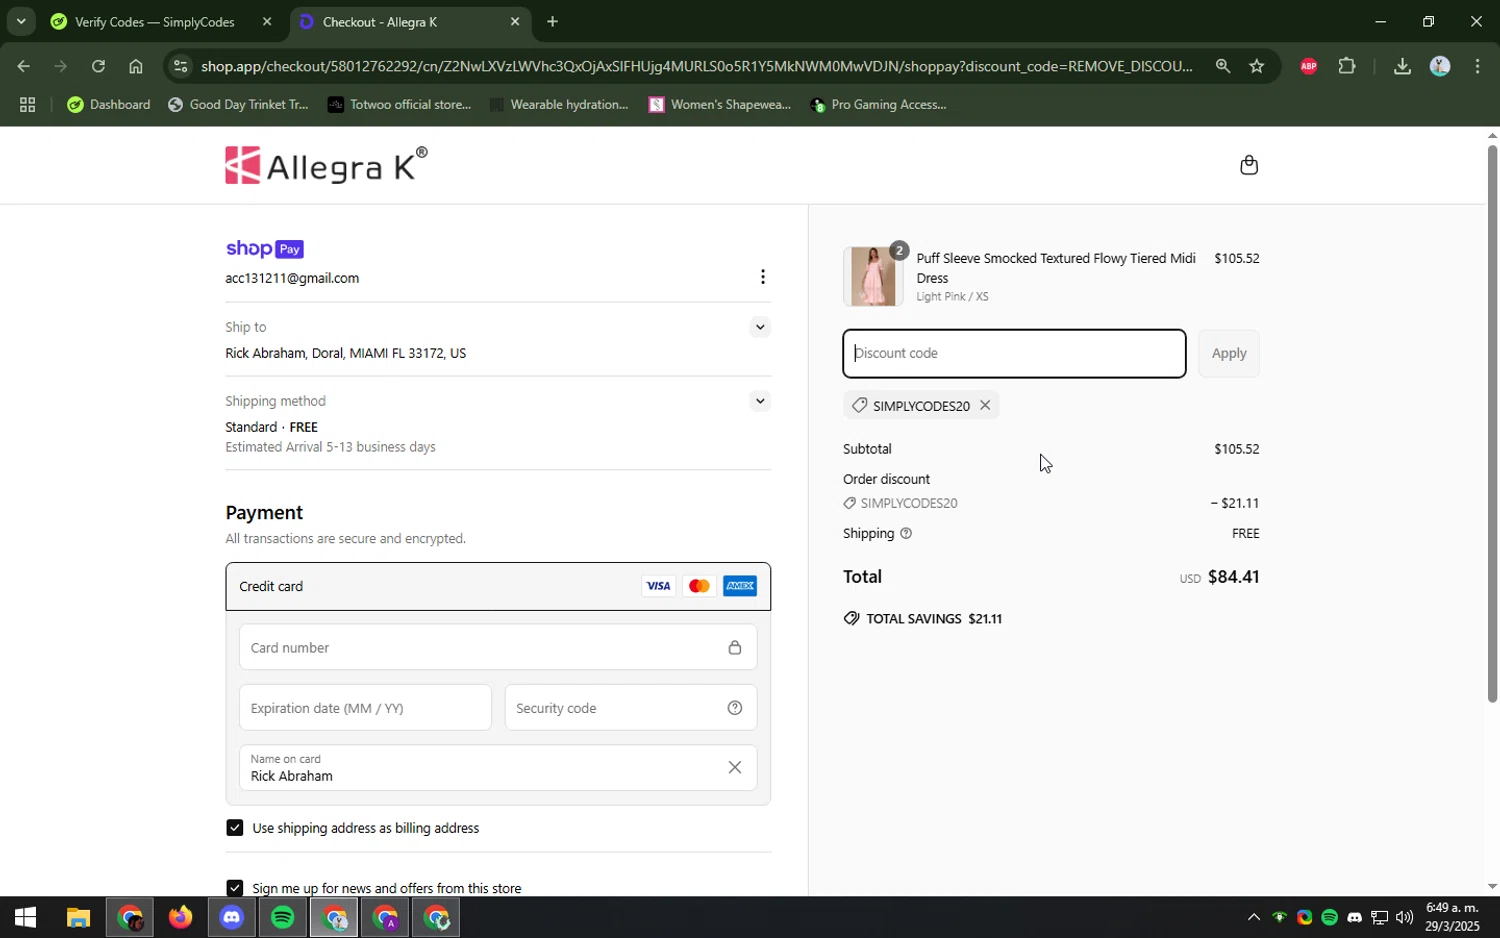The width and height of the screenshot is (1500, 938).
Task: Clear the Name on card field
Action: (735, 767)
